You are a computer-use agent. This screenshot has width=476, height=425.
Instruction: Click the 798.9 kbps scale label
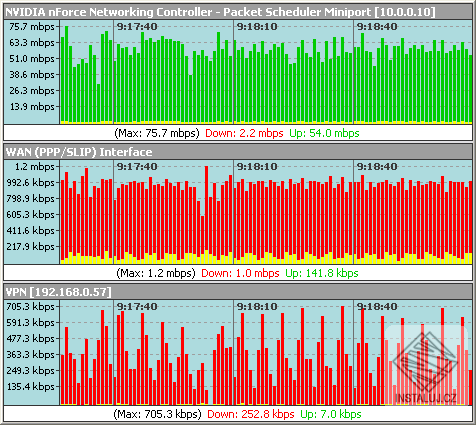(30, 199)
